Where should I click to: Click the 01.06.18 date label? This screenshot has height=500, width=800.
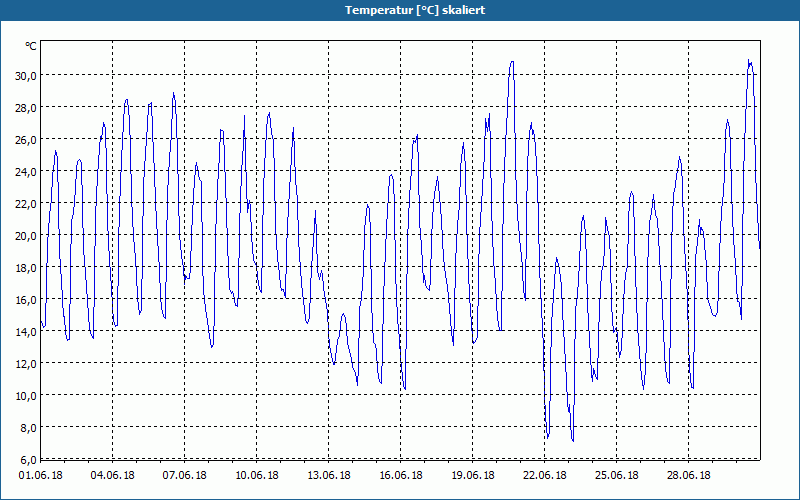[41, 475]
